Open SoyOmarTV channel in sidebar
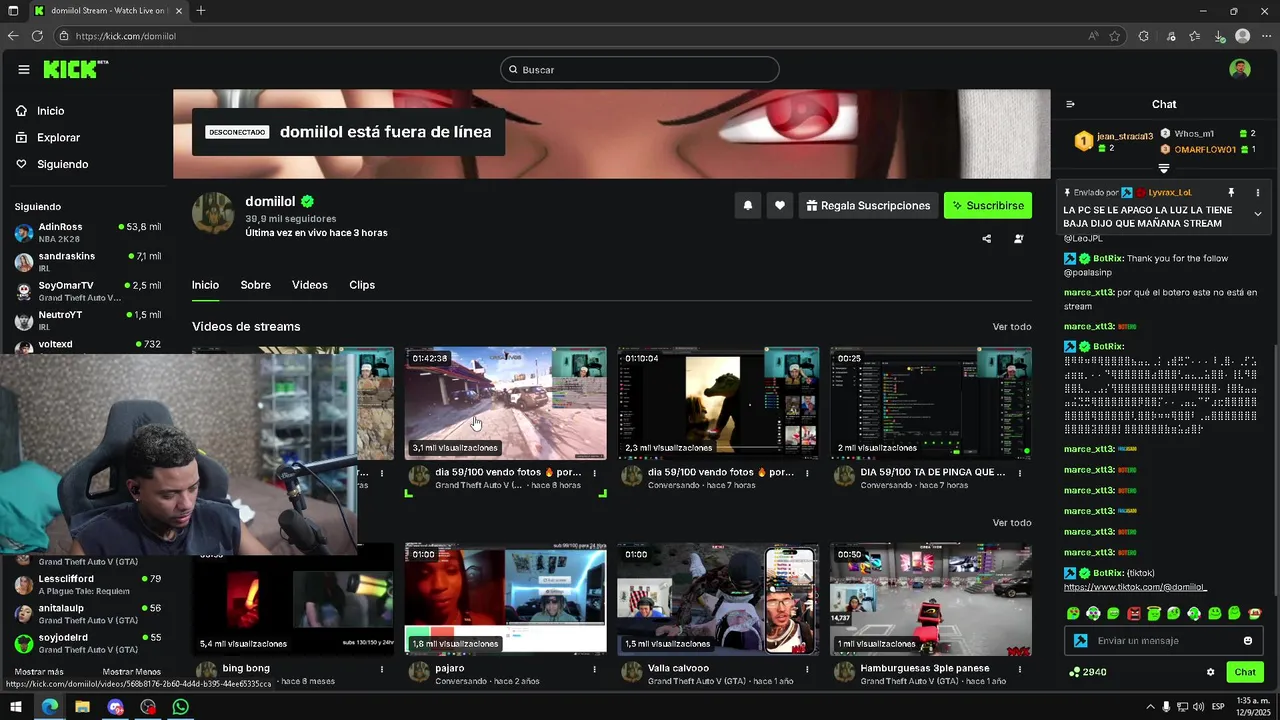The width and height of the screenshot is (1280, 720). [x=88, y=291]
